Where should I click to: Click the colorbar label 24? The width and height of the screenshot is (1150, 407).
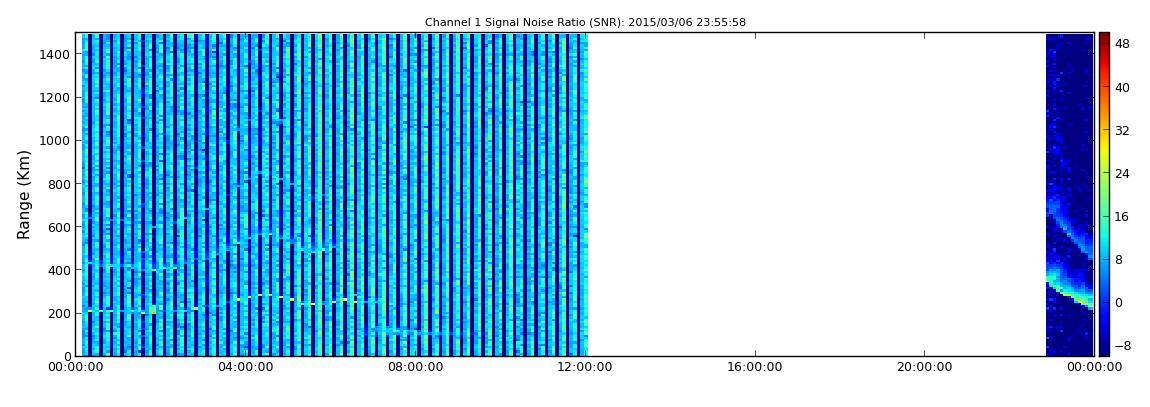1122,174
